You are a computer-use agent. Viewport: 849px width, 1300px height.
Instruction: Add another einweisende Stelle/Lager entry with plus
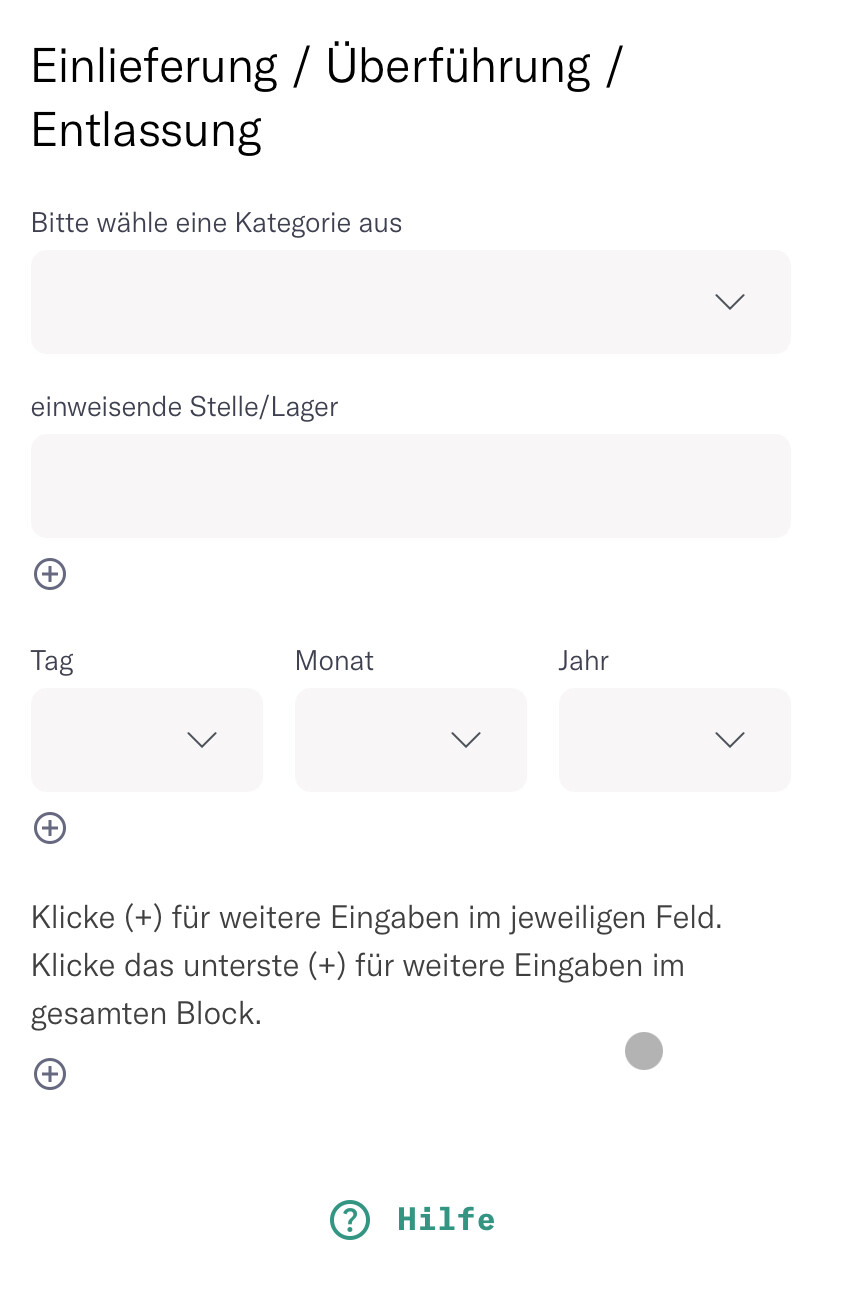click(50, 574)
